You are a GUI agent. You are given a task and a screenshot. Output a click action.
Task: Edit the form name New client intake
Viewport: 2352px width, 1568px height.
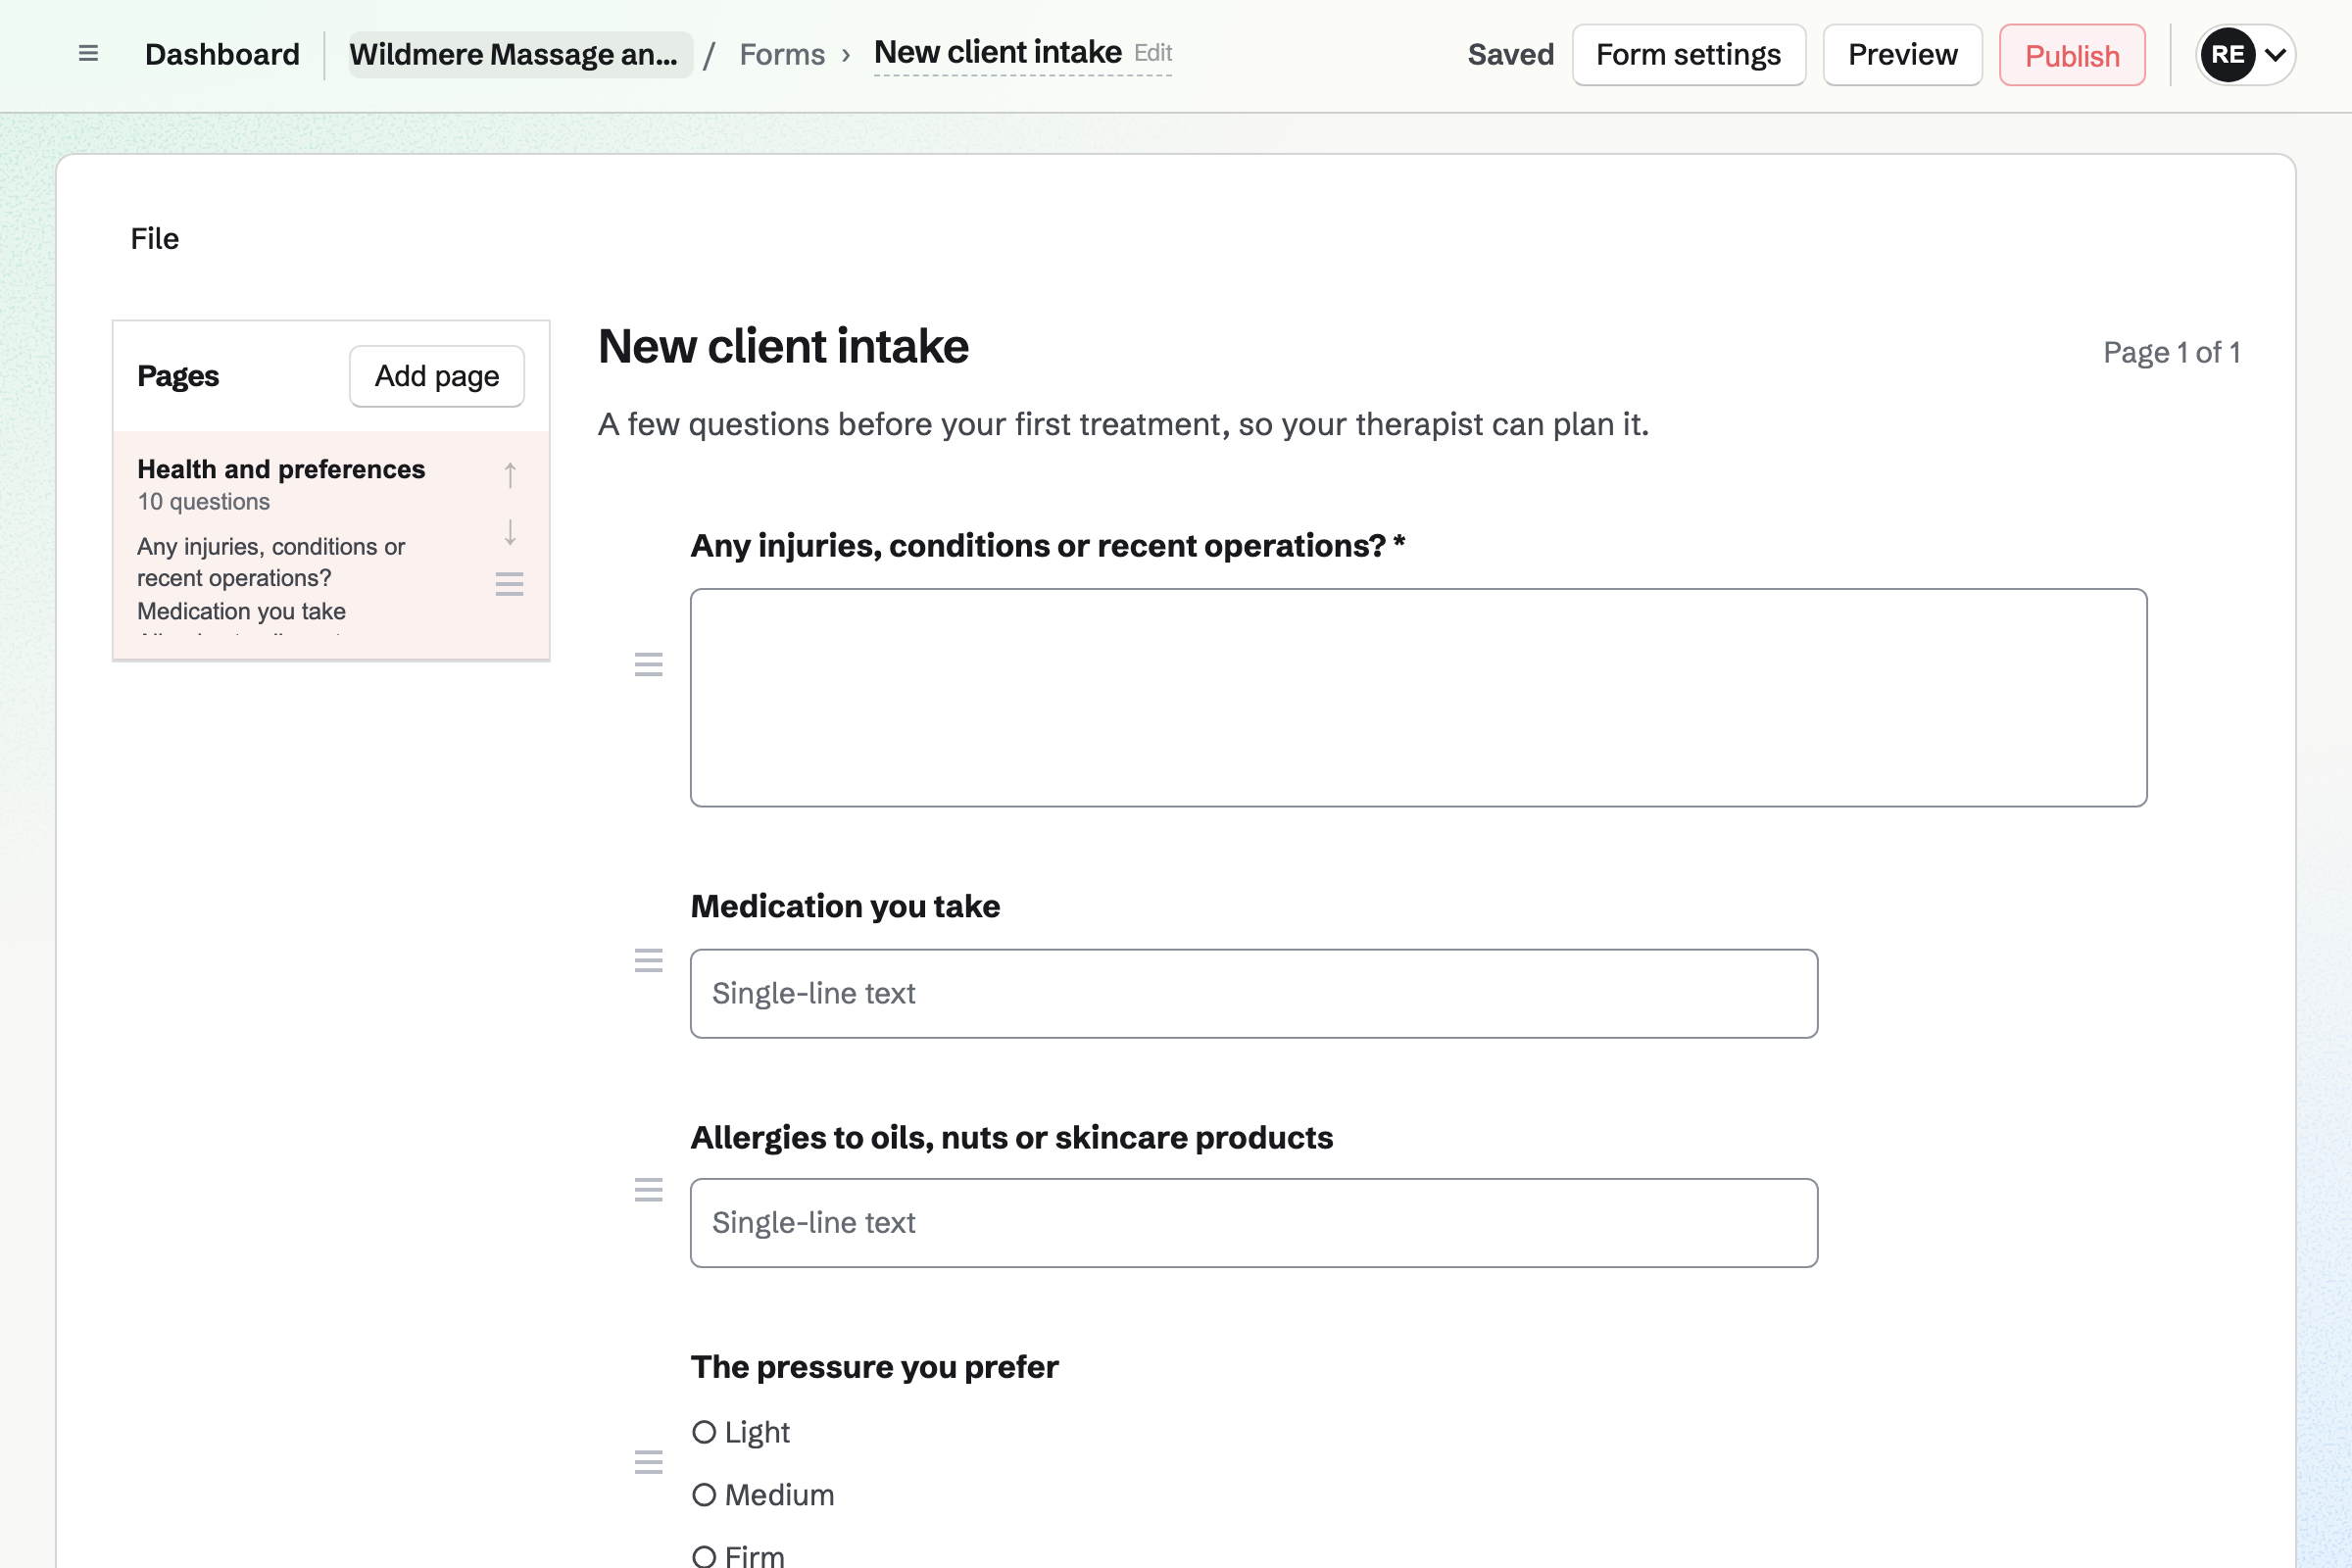click(x=1022, y=53)
